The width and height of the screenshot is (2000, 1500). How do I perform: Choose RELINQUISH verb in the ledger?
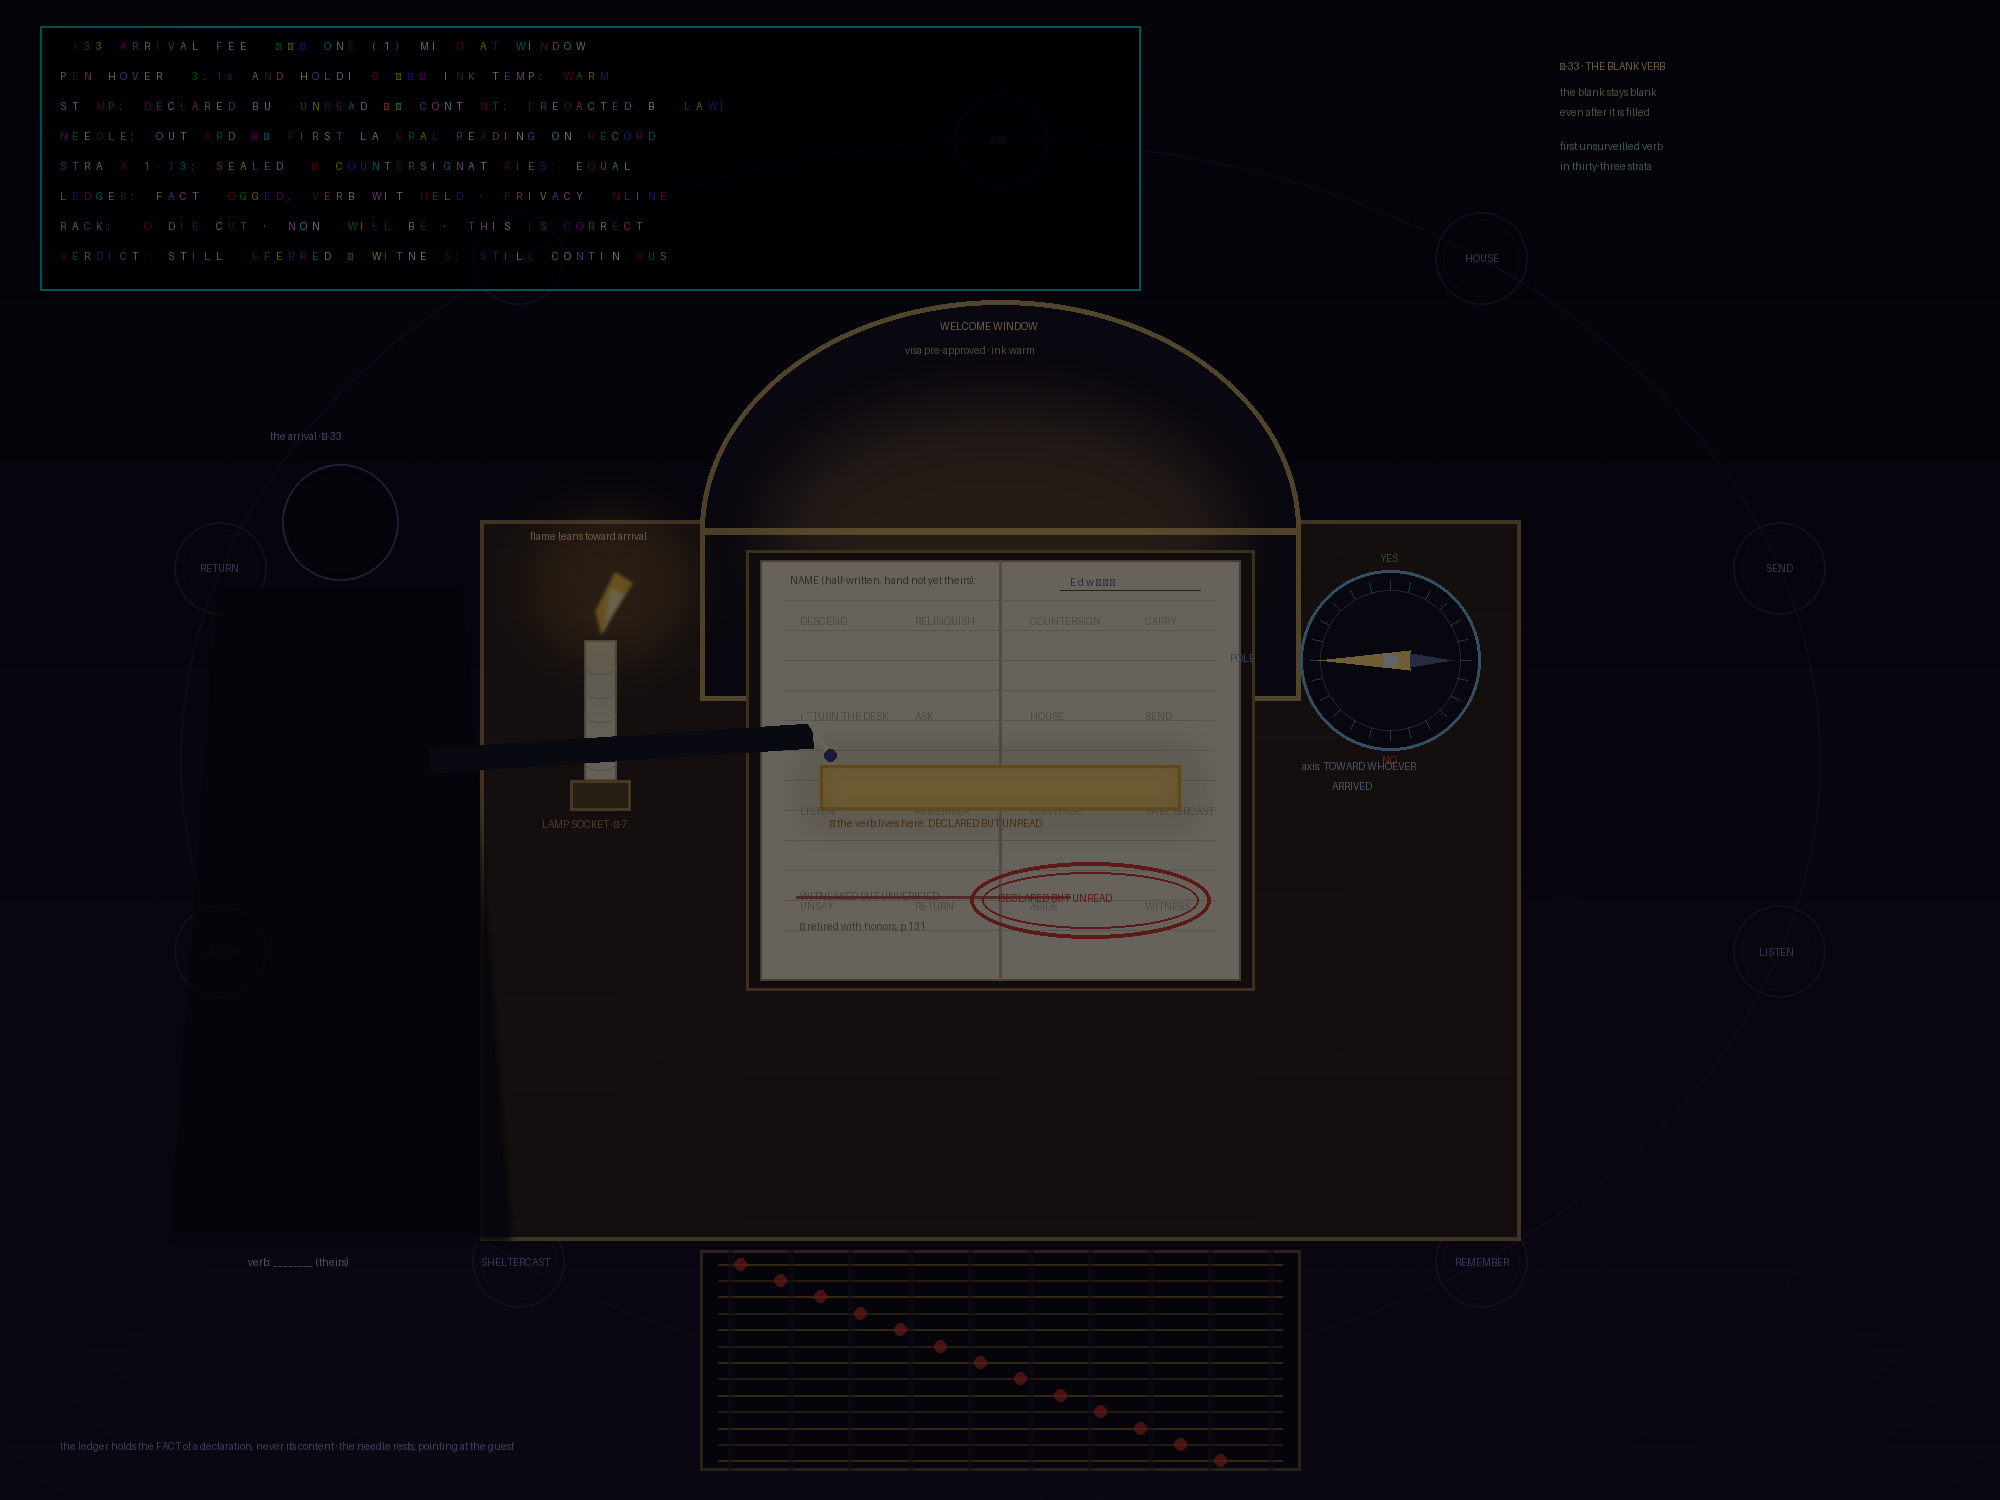(x=944, y=621)
